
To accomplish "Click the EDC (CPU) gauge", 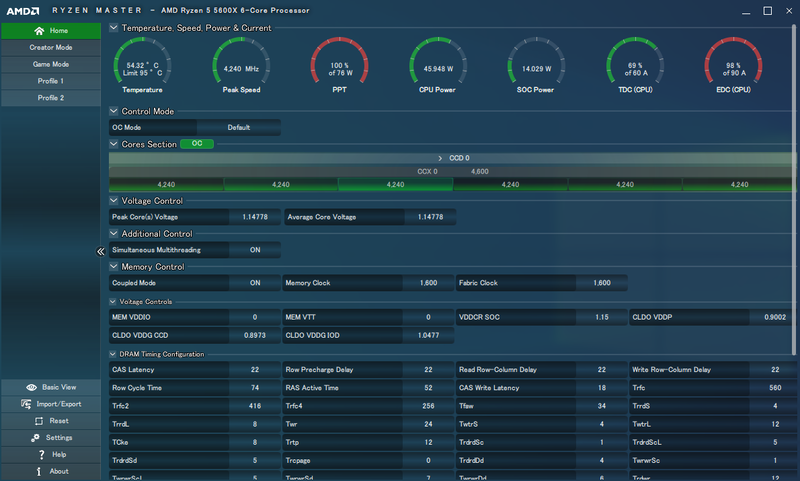I will tap(734, 65).
